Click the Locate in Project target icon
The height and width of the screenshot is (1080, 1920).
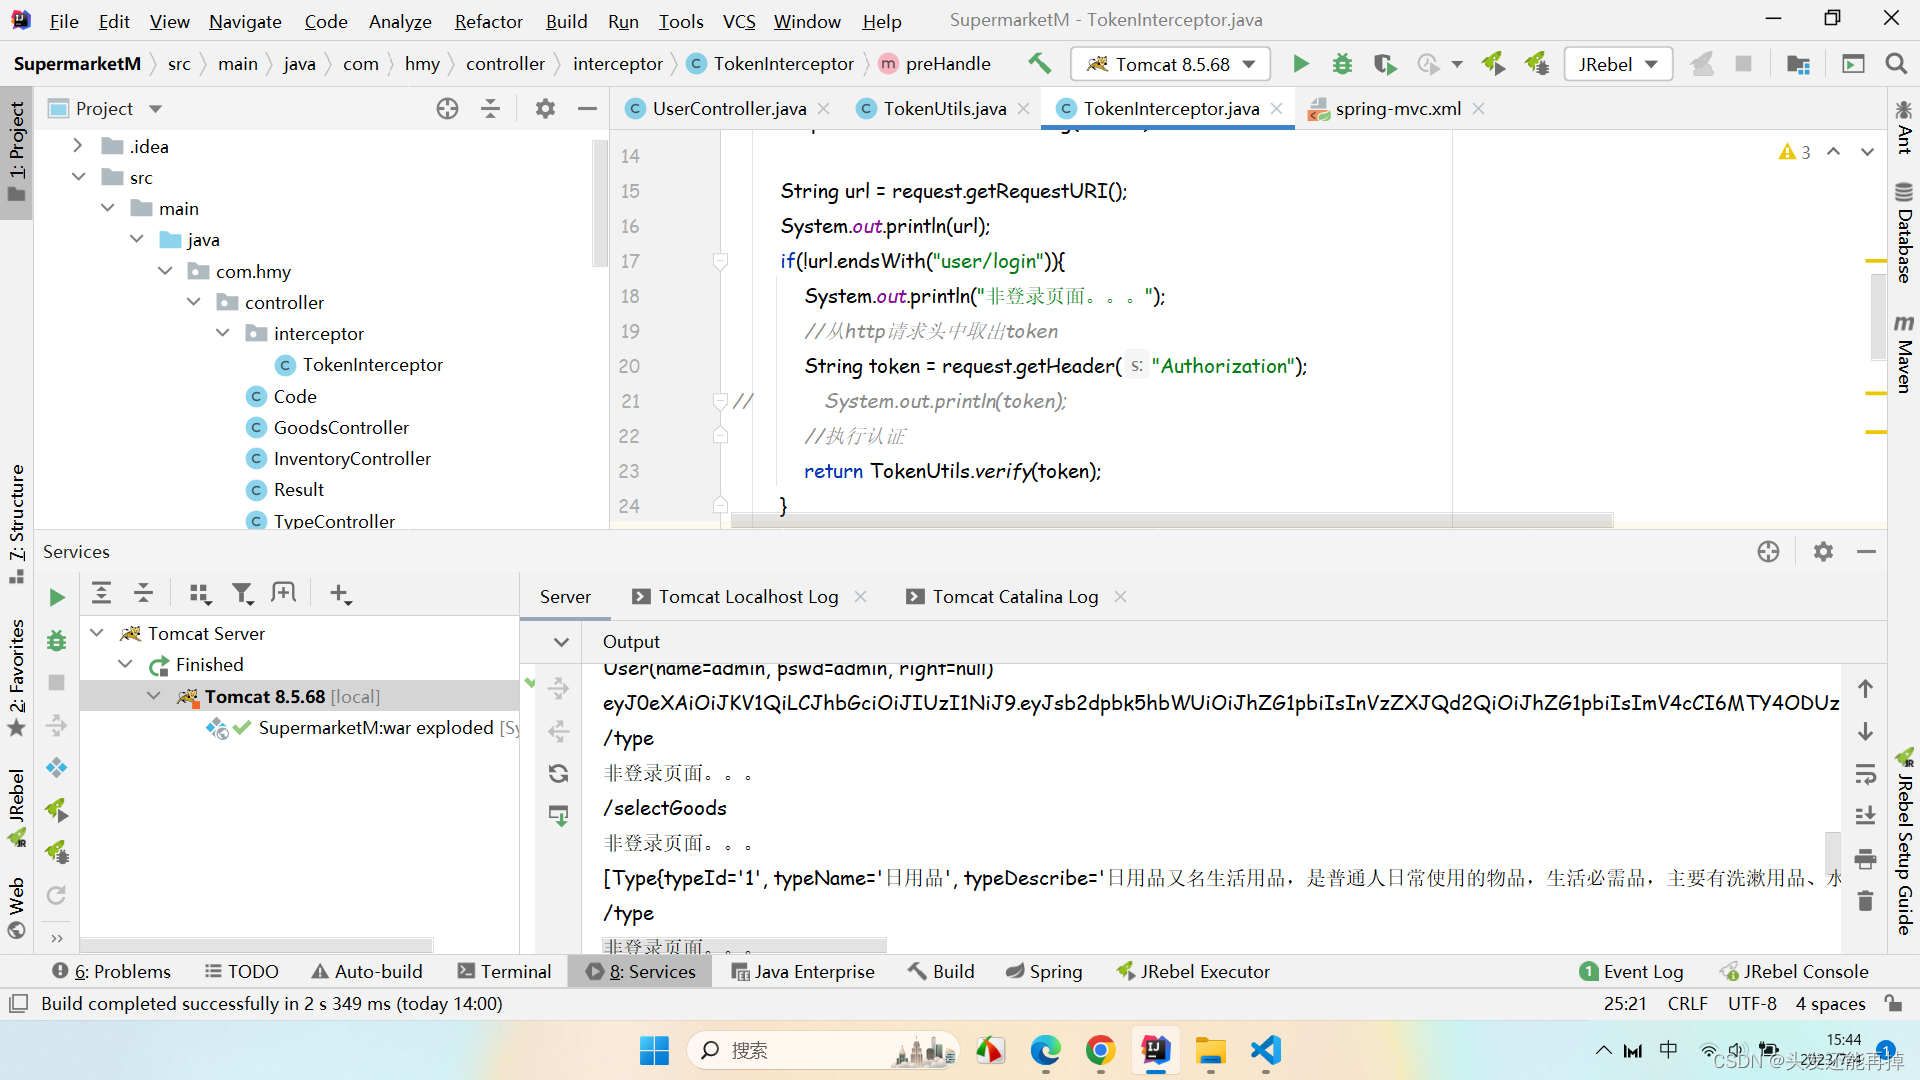(x=447, y=108)
